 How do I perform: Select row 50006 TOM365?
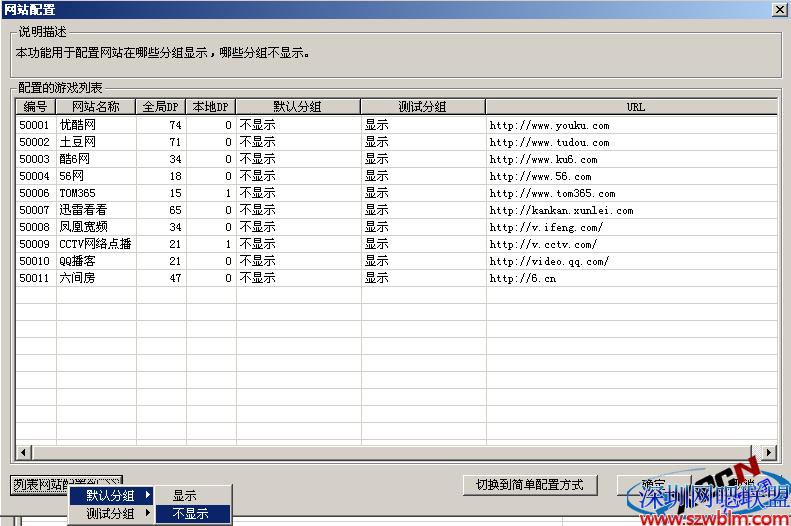[397, 193]
